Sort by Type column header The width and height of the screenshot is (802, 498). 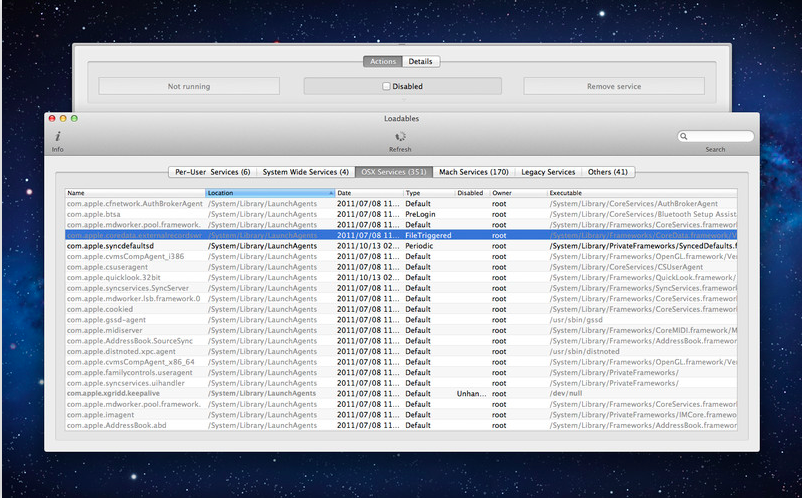click(x=429, y=193)
